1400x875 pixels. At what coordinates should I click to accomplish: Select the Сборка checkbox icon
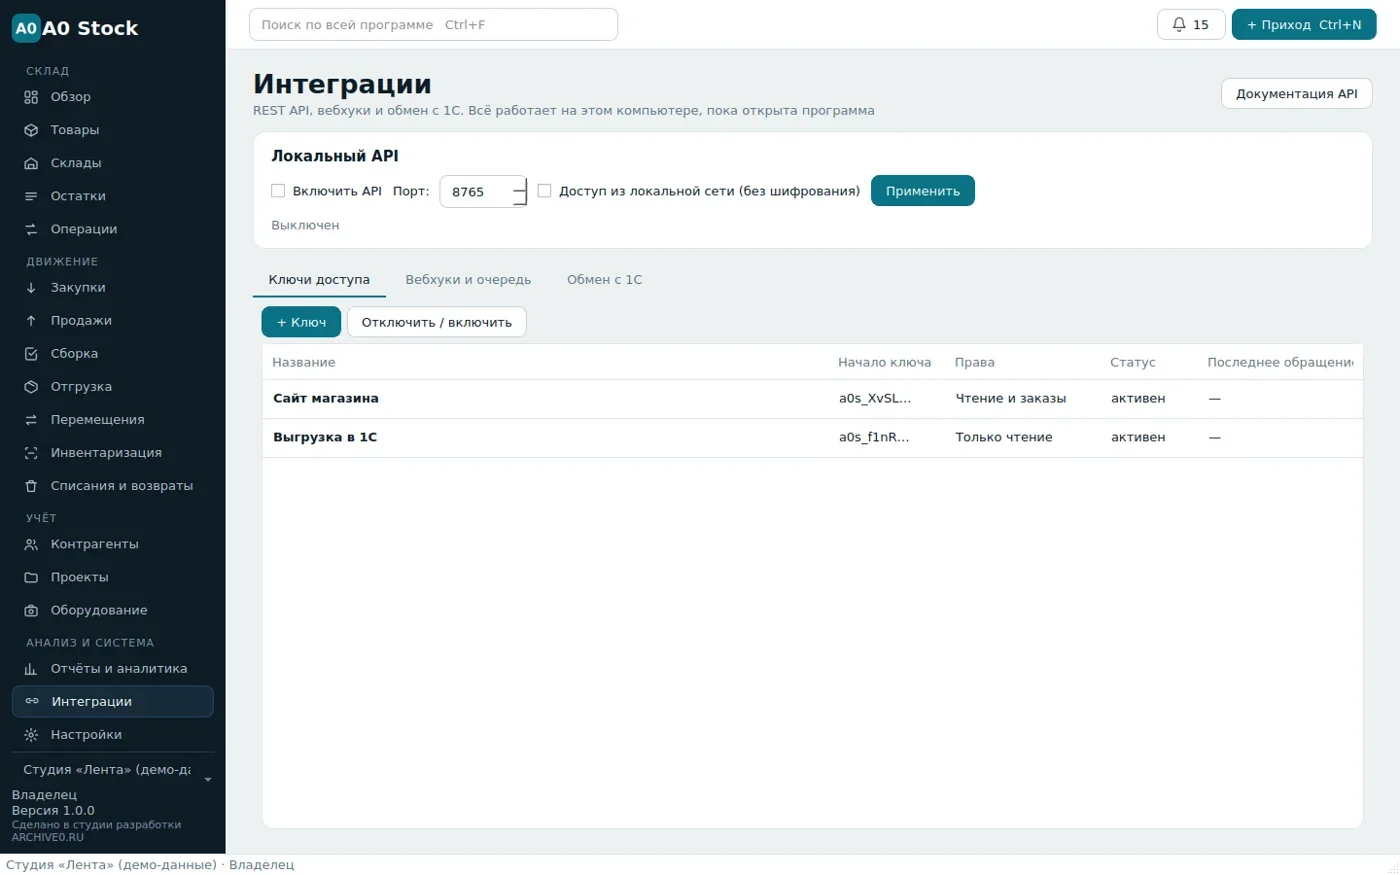(x=31, y=354)
